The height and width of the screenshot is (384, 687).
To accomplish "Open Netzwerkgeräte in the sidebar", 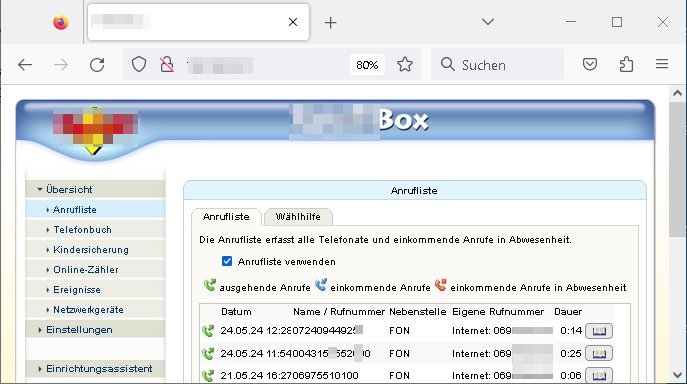I will (95, 309).
